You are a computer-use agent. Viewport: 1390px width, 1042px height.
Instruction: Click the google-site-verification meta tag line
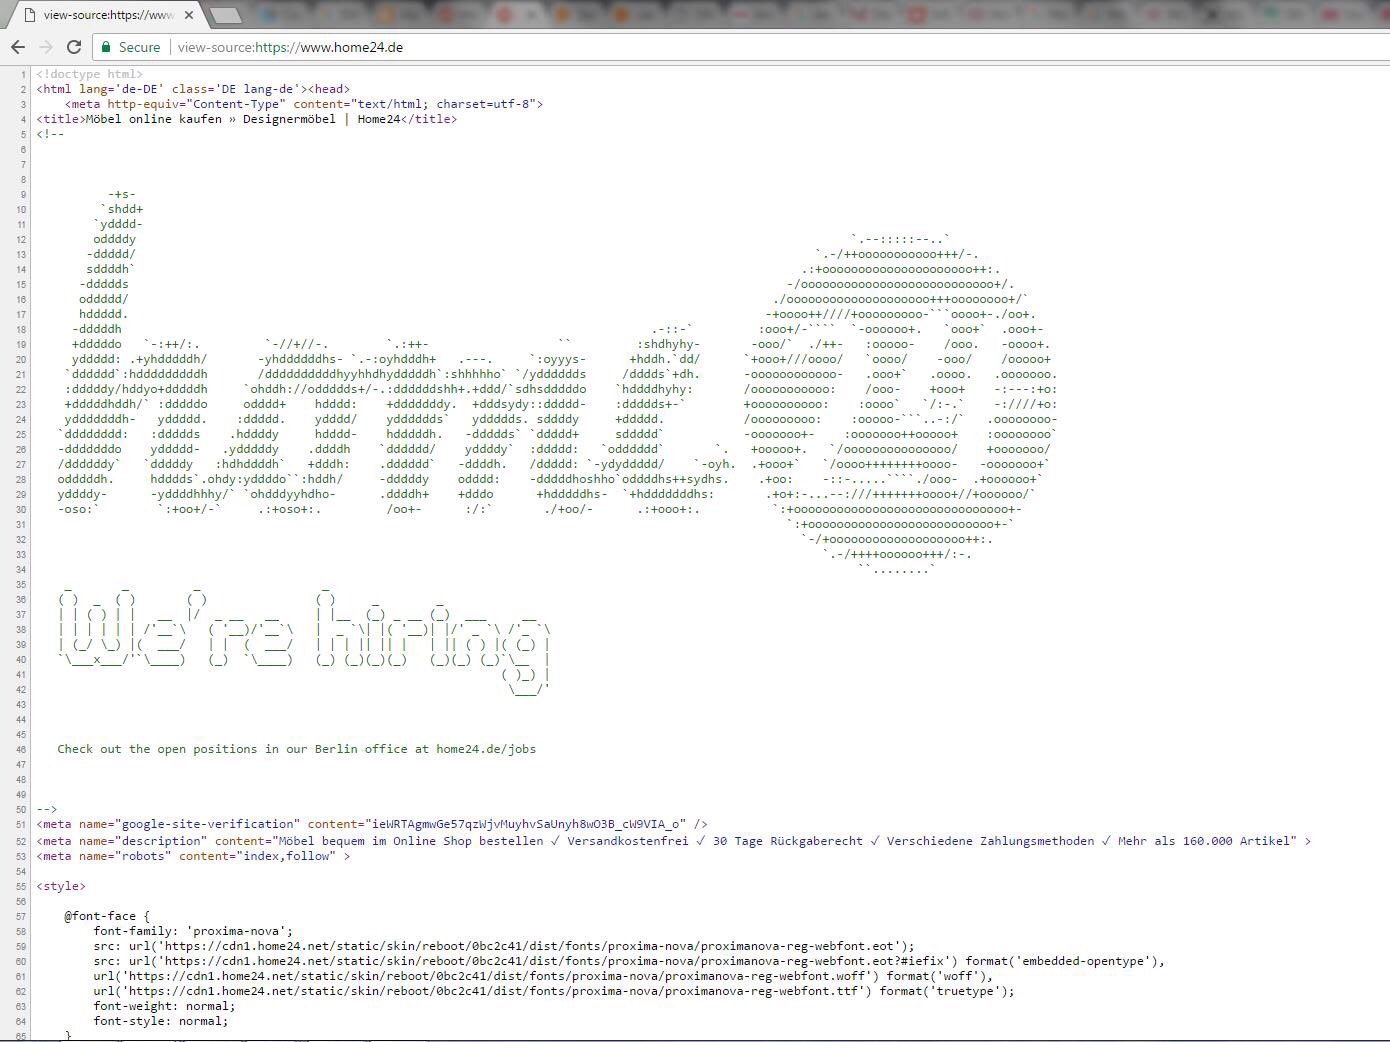pos(372,824)
